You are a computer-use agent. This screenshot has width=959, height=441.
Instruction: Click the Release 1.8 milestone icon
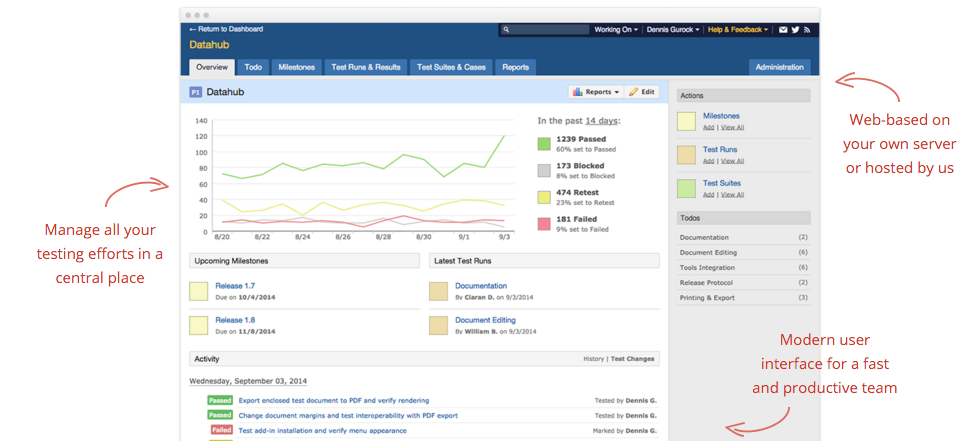(x=199, y=325)
